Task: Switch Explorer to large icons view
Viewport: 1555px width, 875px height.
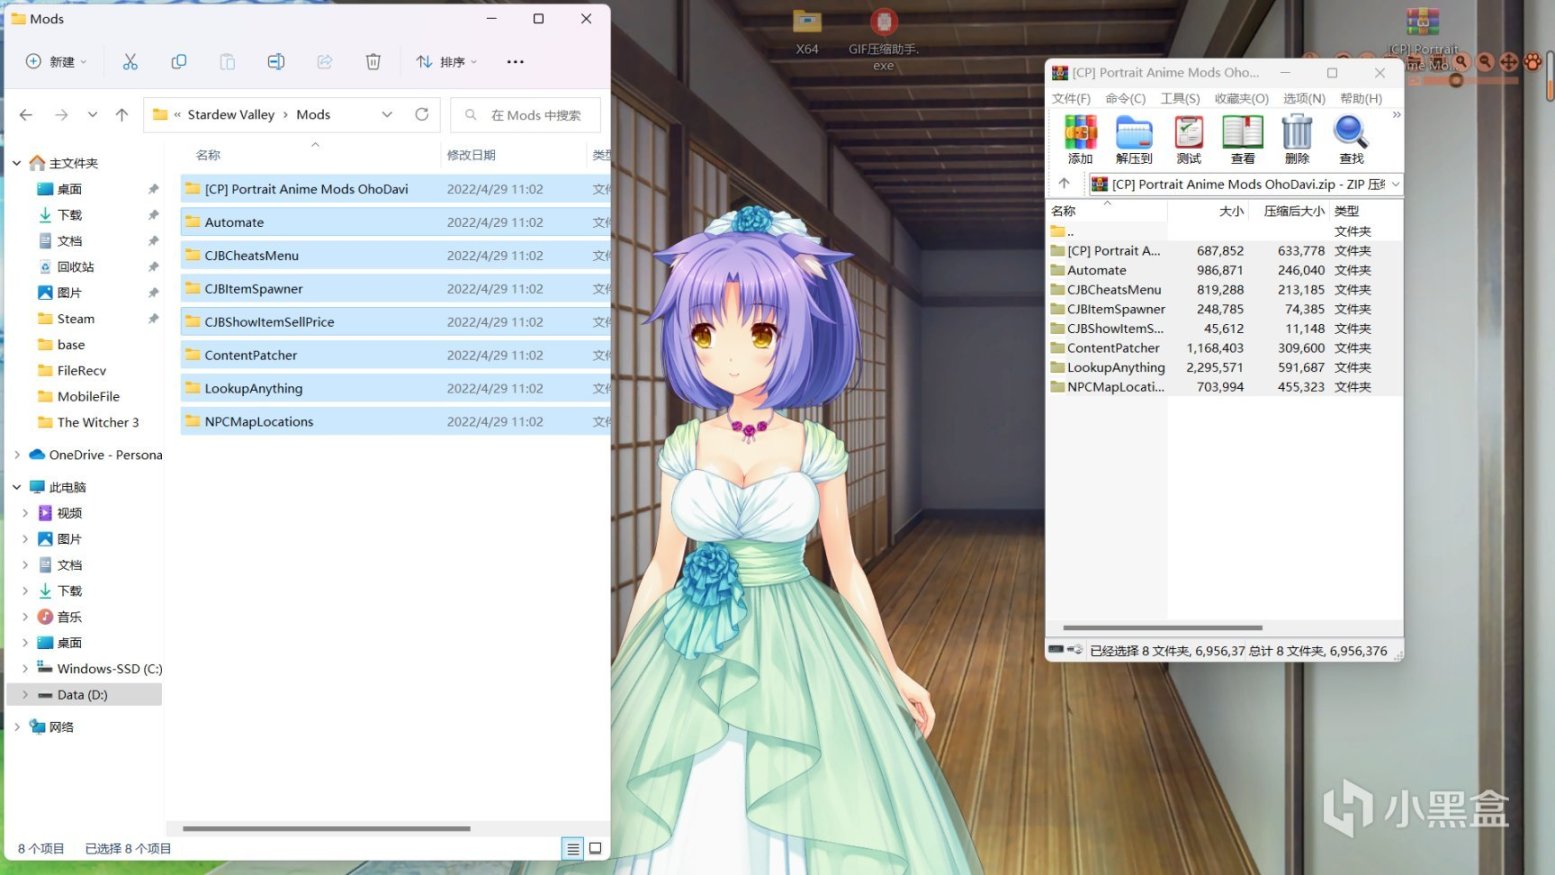Action: [x=595, y=849]
